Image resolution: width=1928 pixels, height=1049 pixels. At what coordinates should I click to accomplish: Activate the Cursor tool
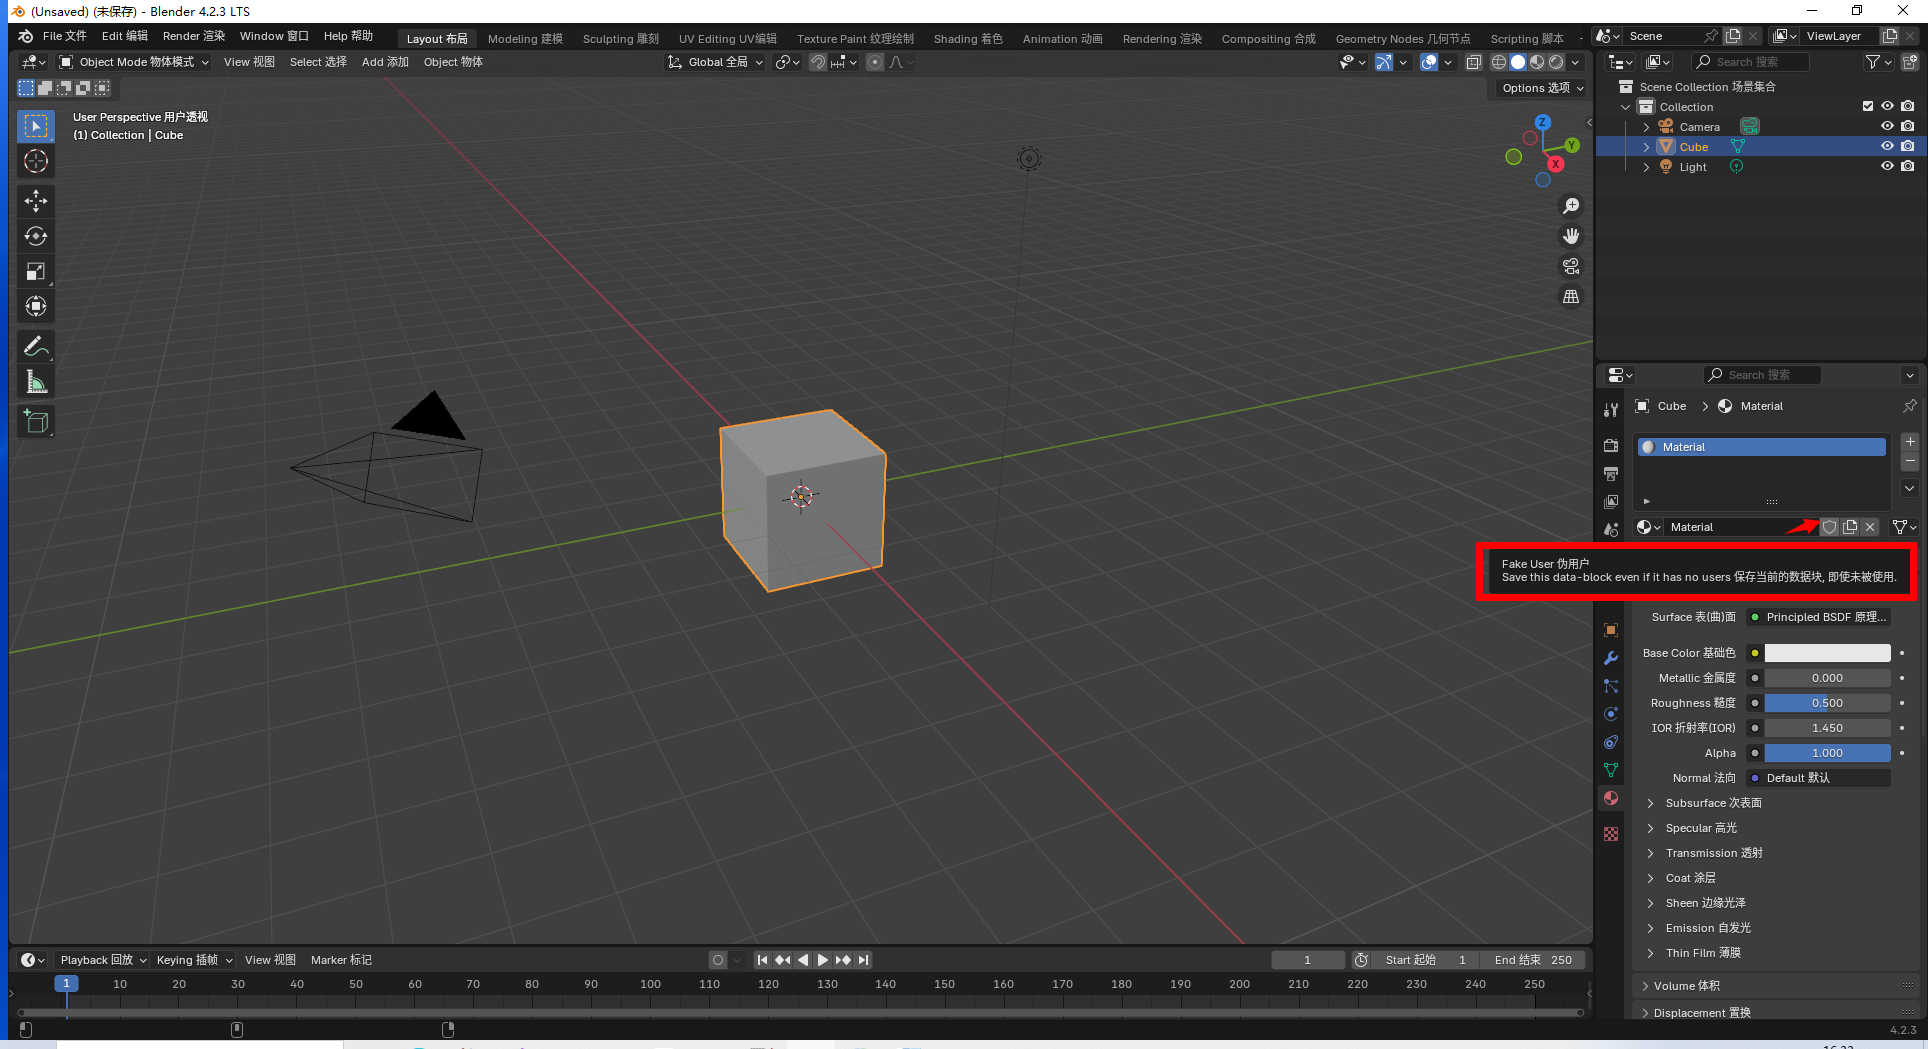[36, 162]
